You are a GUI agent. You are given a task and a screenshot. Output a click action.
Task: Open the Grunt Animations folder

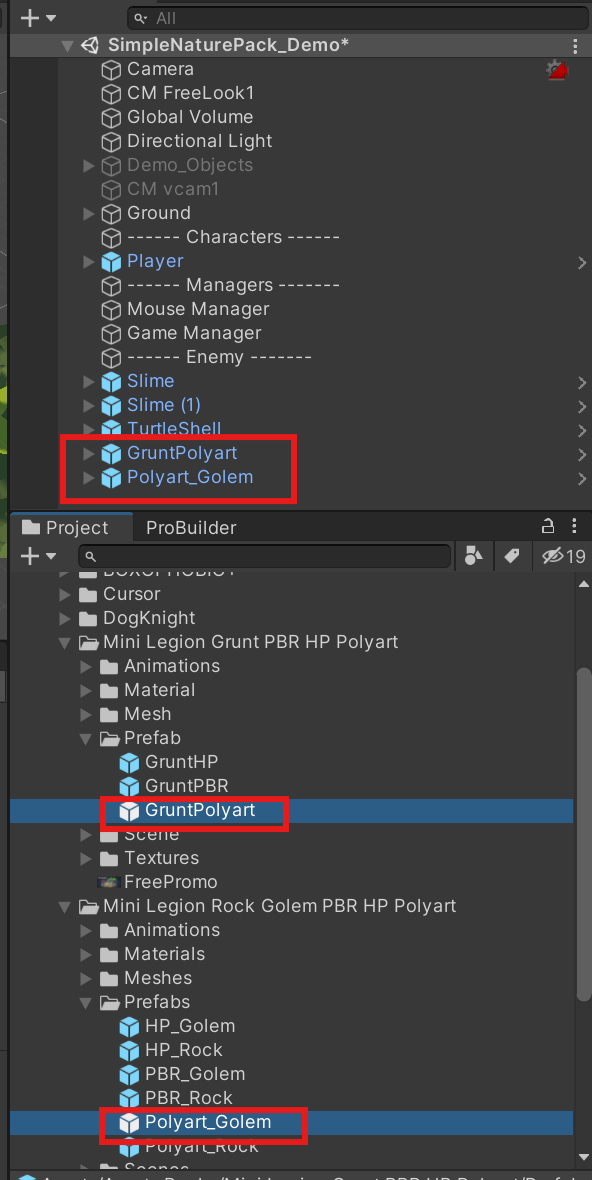point(172,666)
